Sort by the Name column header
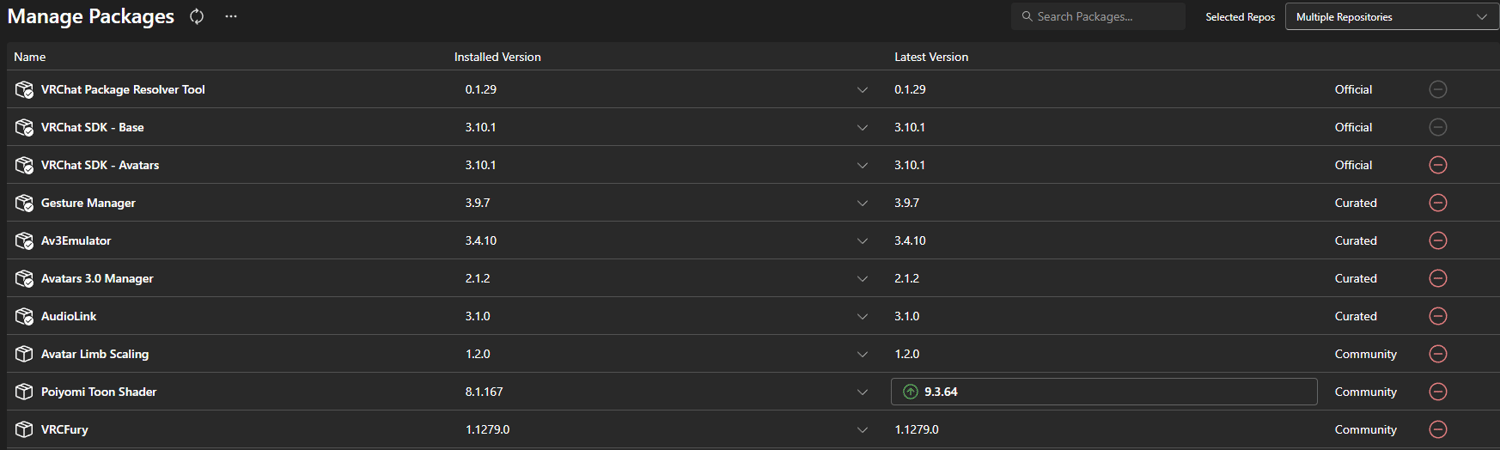 30,57
